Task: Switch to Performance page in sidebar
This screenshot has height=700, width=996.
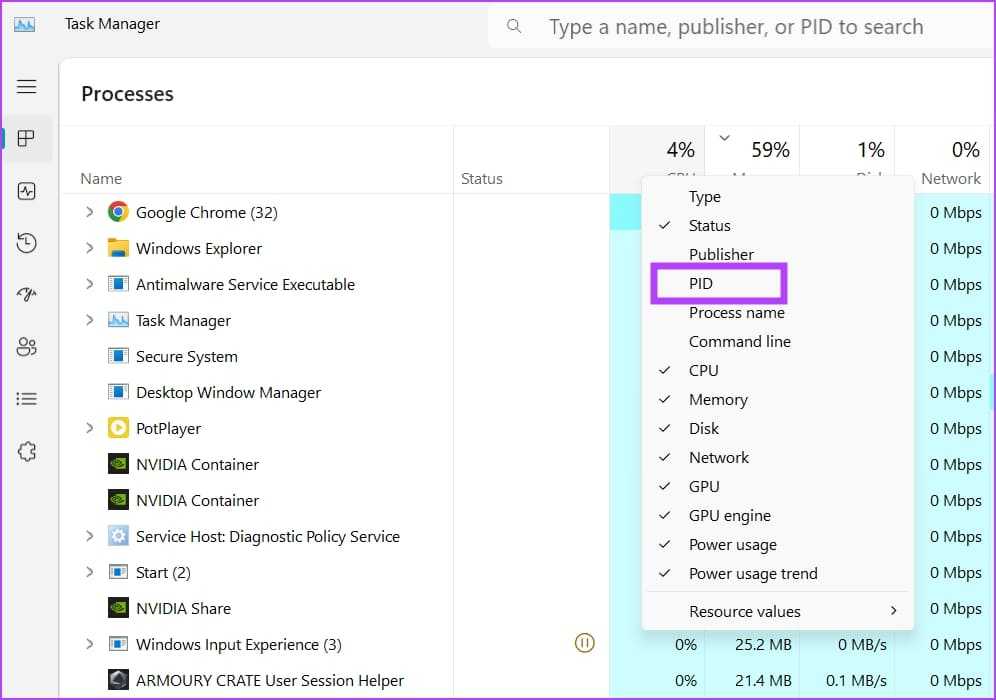Action: click(x=27, y=191)
